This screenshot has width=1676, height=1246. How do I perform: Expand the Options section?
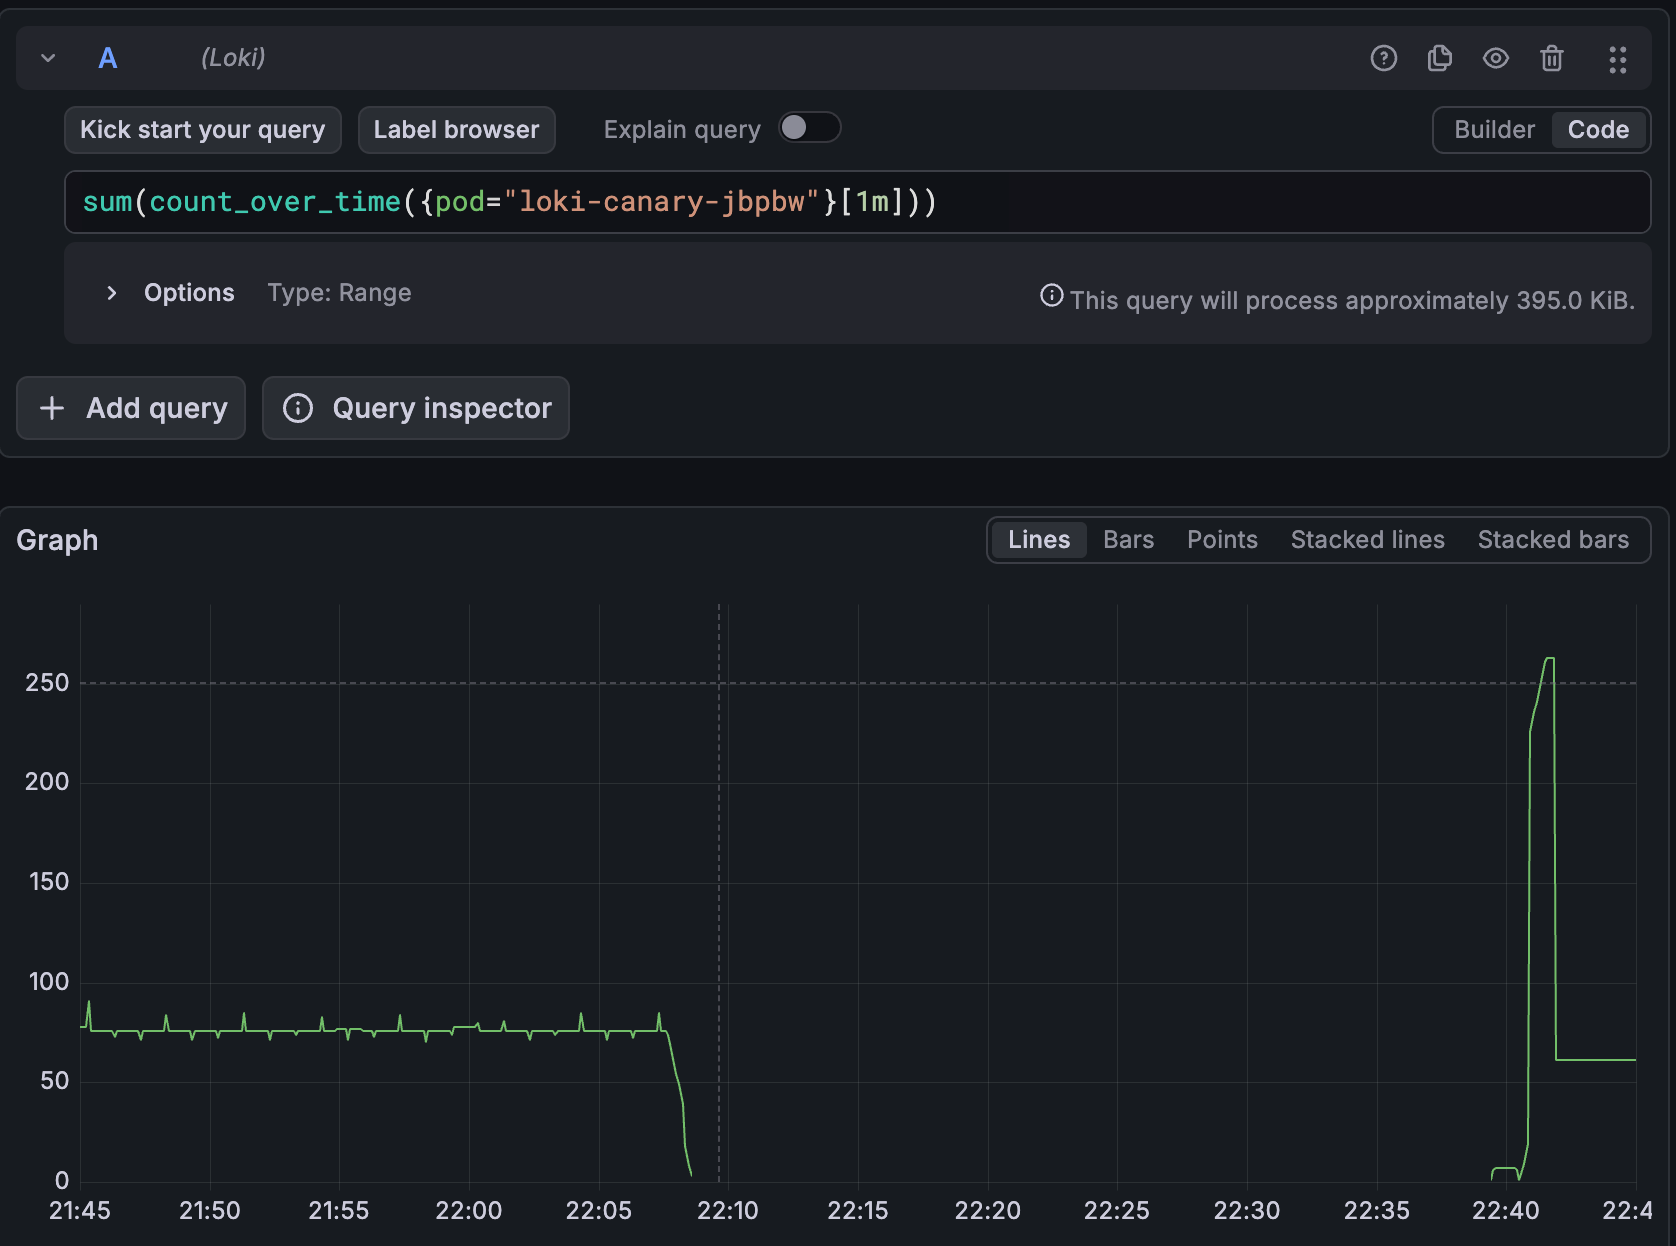(112, 293)
